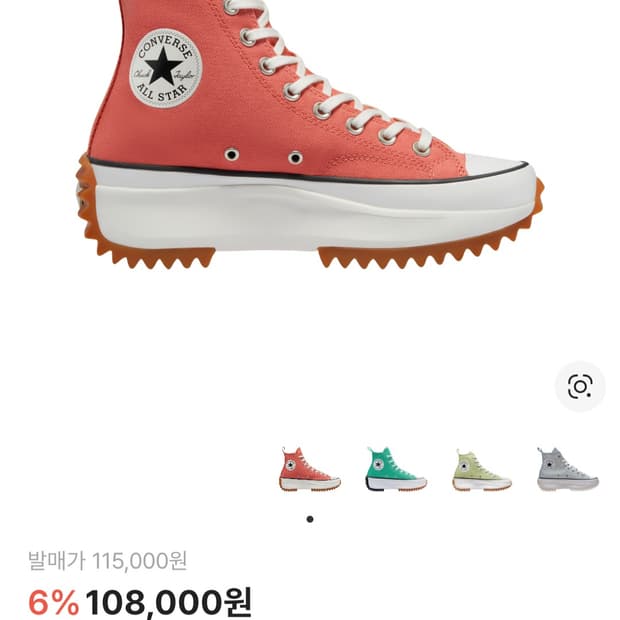Image resolution: width=620 pixels, height=620 pixels.
Task: Choose the lime yellow shoe thumbnail
Action: (482, 470)
